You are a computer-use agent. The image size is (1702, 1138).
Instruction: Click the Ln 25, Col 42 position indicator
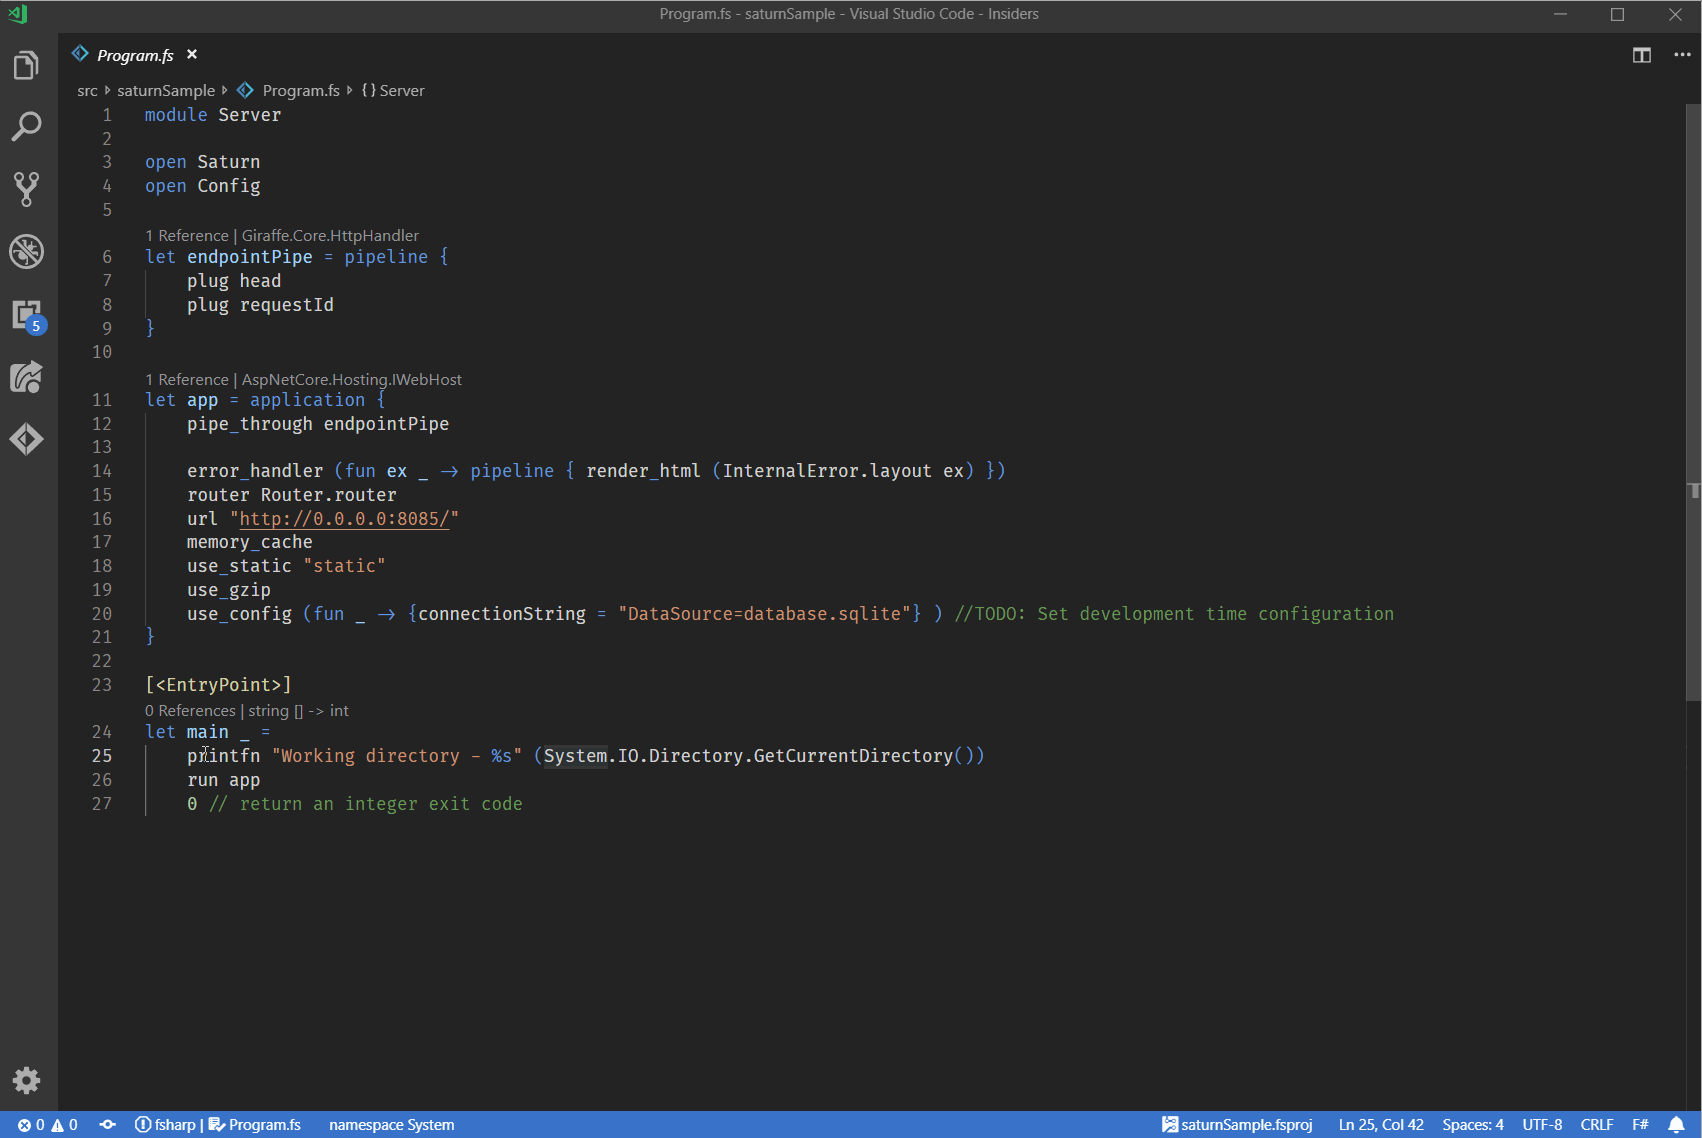coord(1380,1125)
